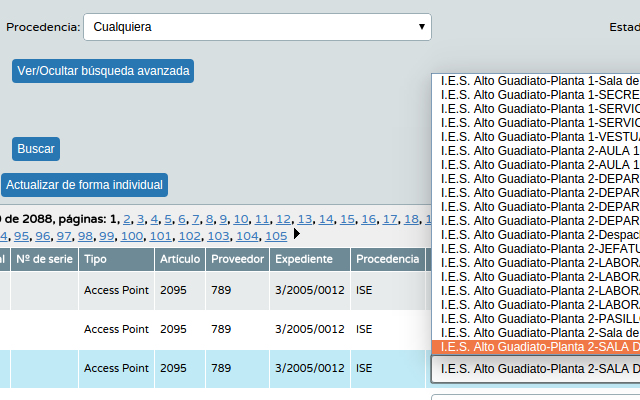Viewport: 640px width, 400px height.
Task: Click the Proveedor column header
Action: 238,259
